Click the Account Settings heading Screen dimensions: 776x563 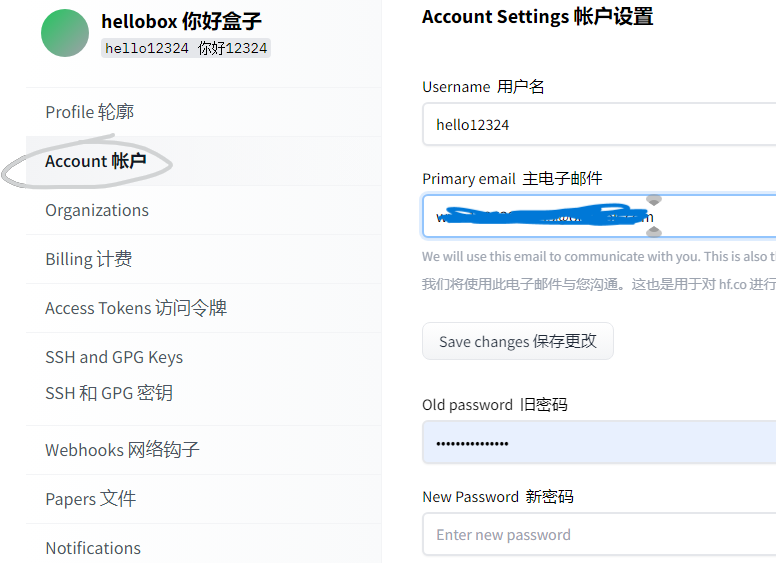tap(537, 17)
